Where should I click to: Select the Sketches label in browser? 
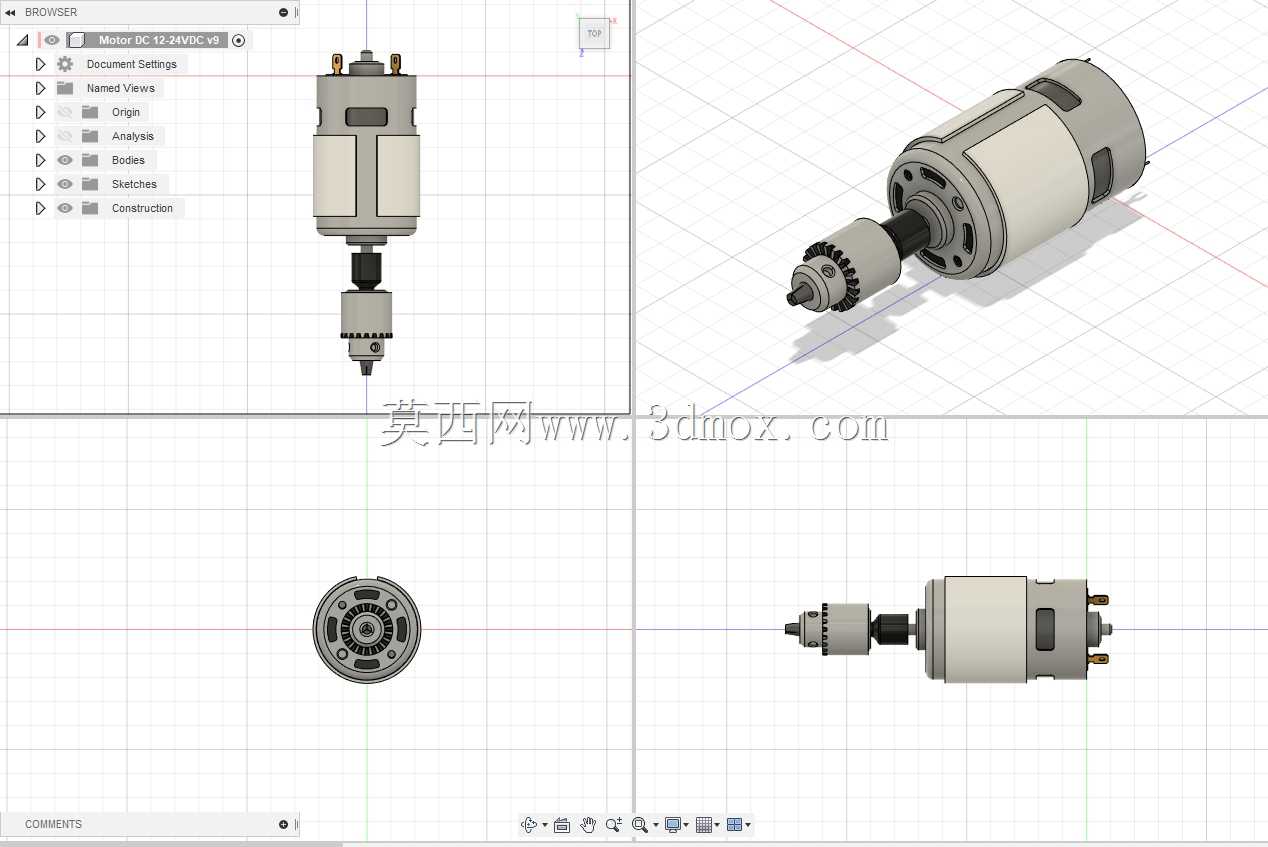pos(134,184)
